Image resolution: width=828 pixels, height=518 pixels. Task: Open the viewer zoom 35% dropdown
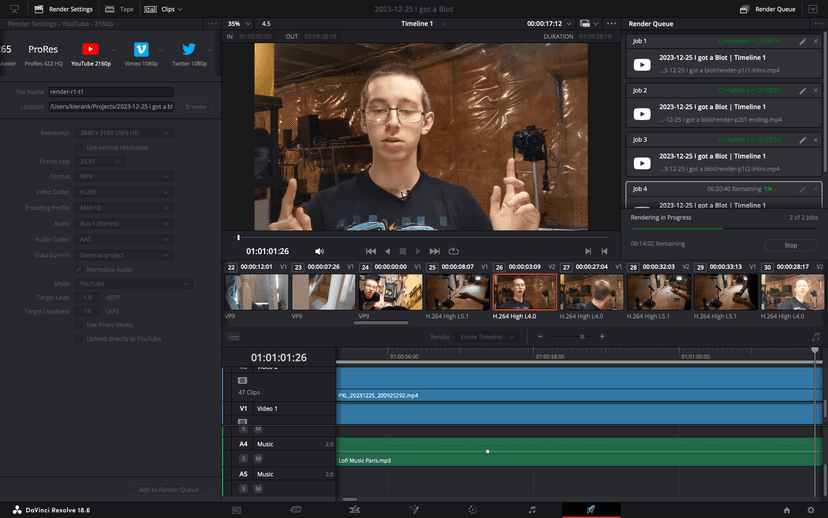(x=238, y=23)
